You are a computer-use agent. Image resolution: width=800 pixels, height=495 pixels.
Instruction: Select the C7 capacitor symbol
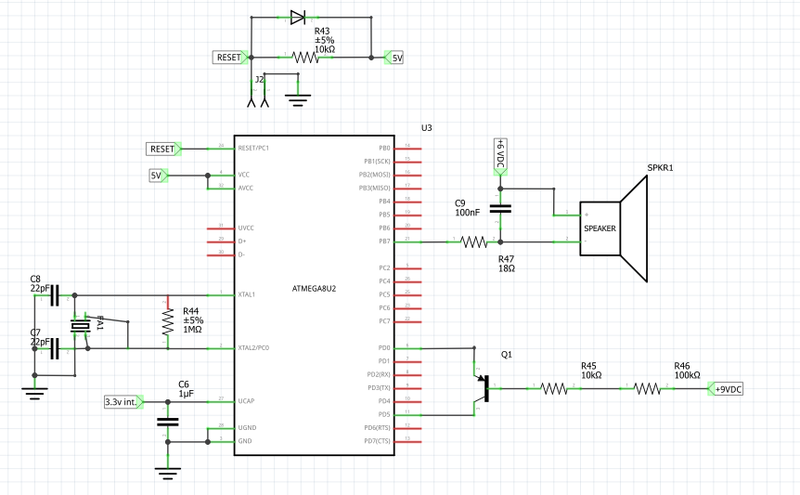tap(55, 349)
